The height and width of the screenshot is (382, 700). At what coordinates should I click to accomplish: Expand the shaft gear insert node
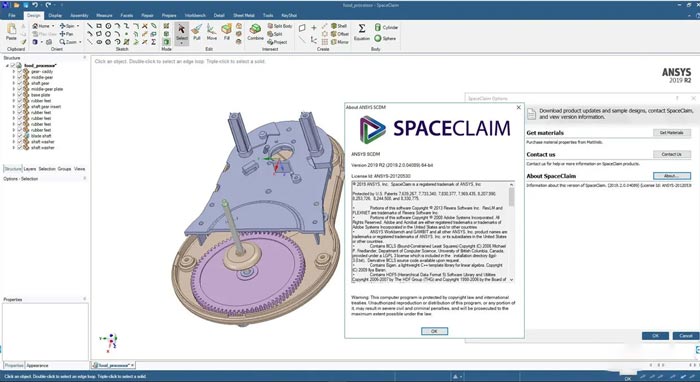click(x=13, y=107)
